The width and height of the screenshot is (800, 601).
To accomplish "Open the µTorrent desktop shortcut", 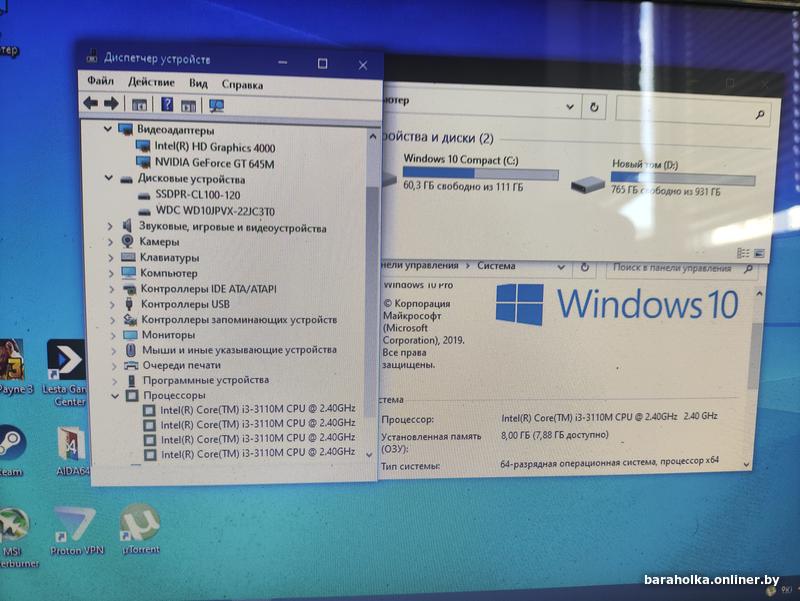I will point(140,530).
